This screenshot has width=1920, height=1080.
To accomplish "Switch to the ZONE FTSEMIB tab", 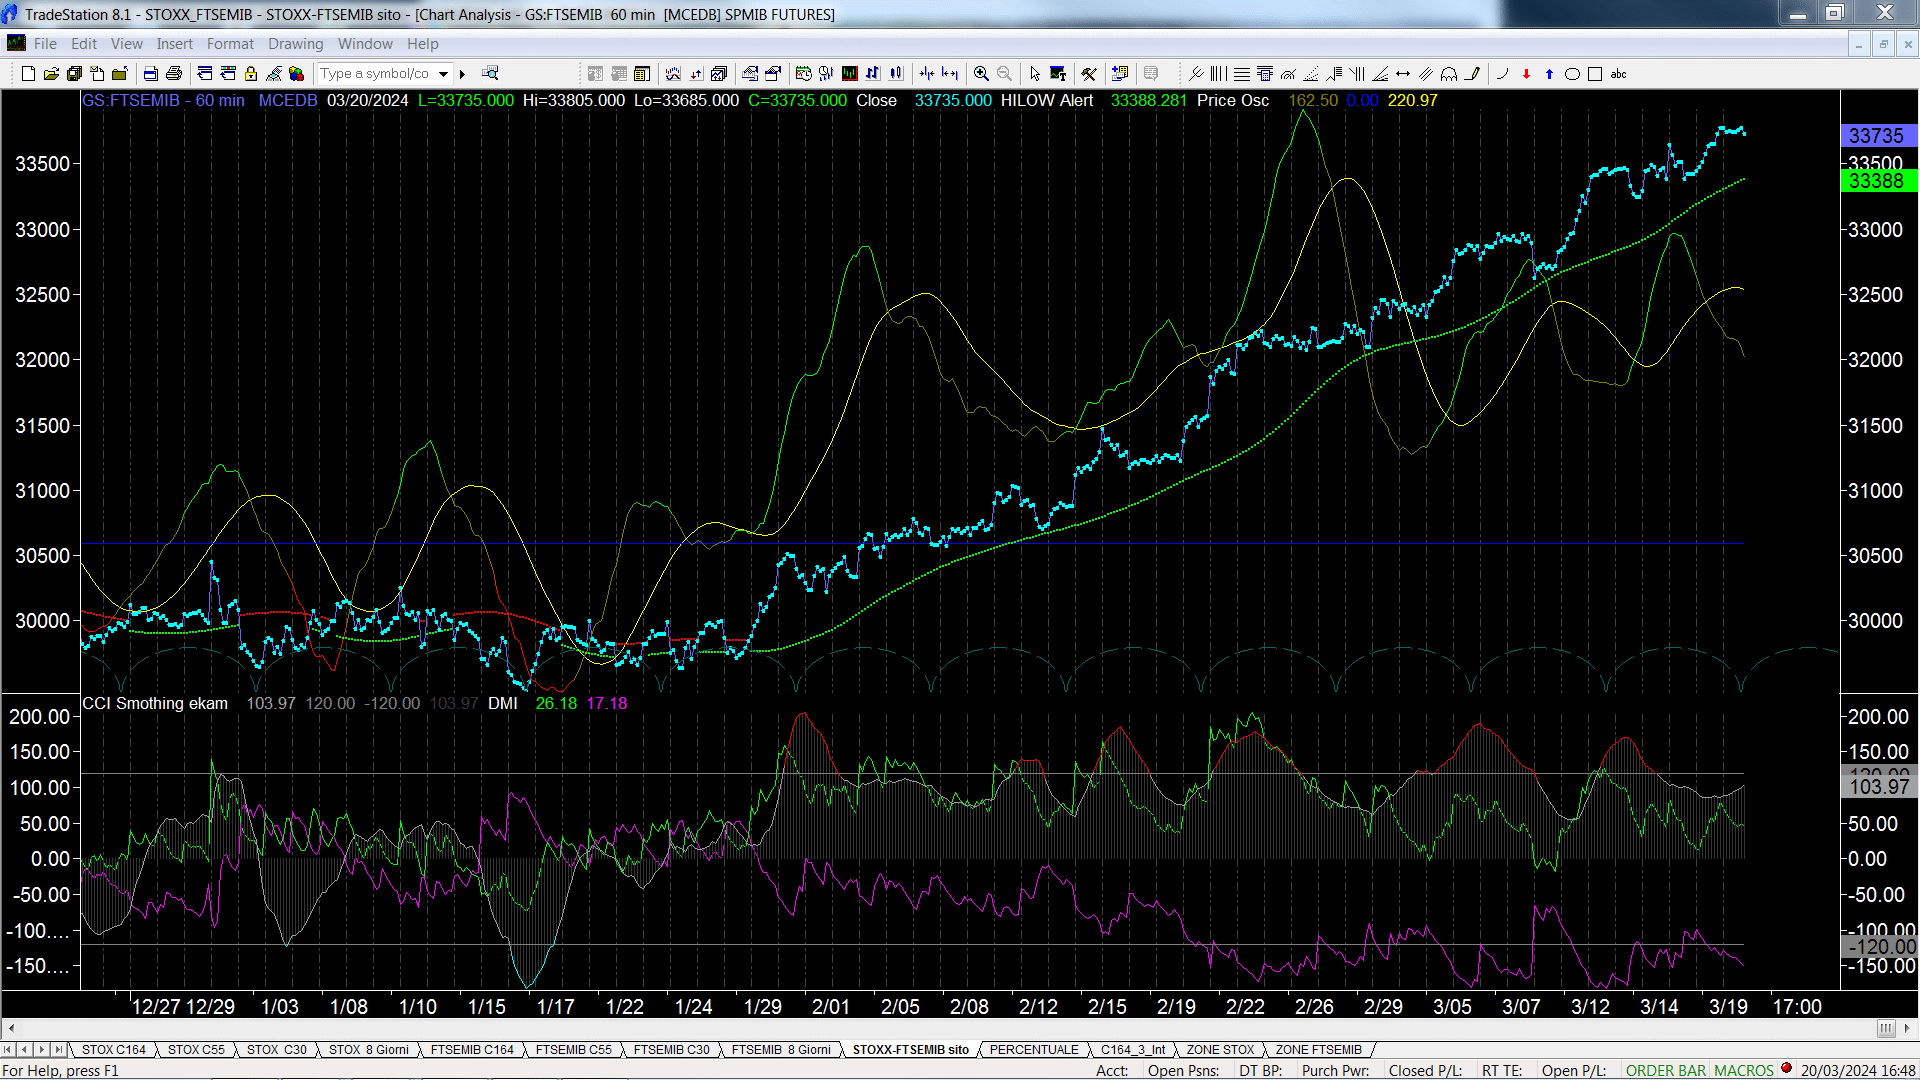I will point(1318,1050).
